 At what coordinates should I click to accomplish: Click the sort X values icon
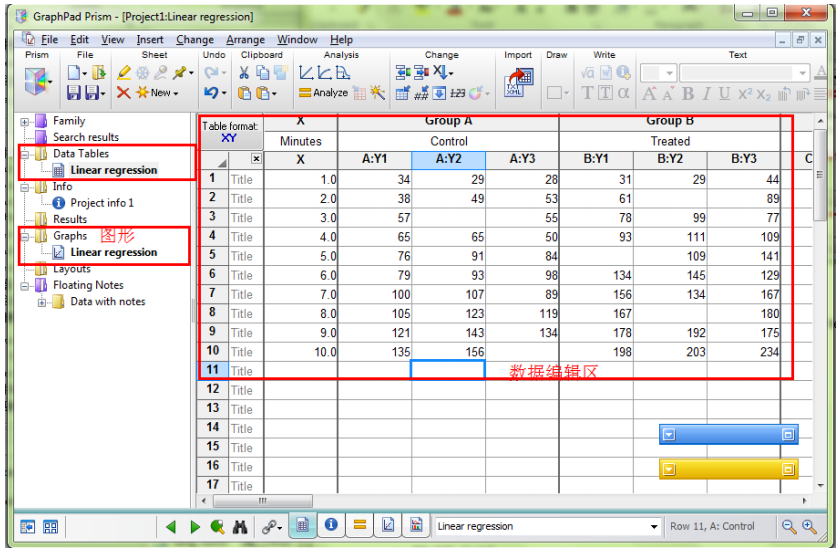pyautogui.click(x=440, y=73)
